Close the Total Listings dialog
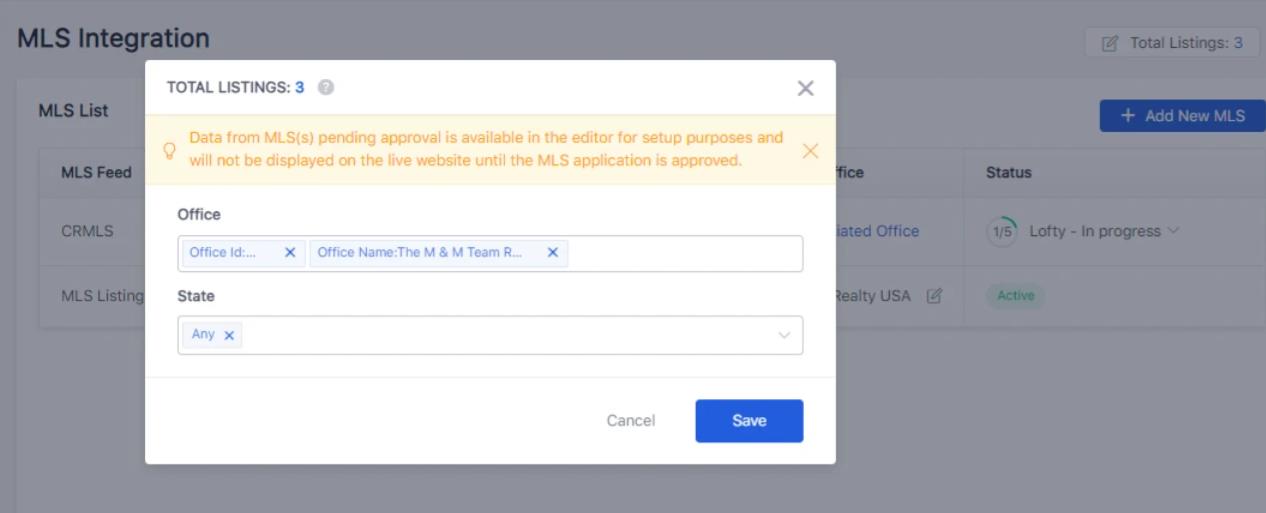The width and height of the screenshot is (1266, 513). click(805, 88)
